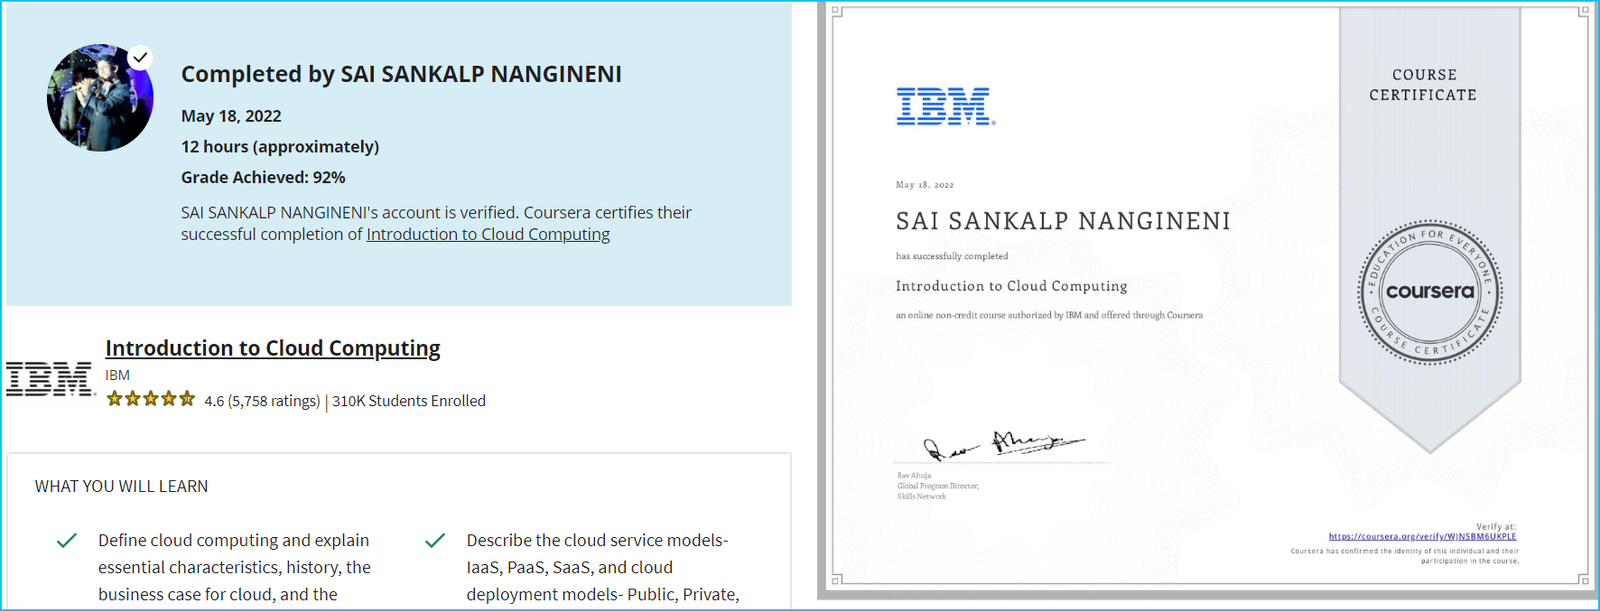Click the IBM provider name under the course title
Image resolution: width=1600 pixels, height=611 pixels.
[117, 375]
